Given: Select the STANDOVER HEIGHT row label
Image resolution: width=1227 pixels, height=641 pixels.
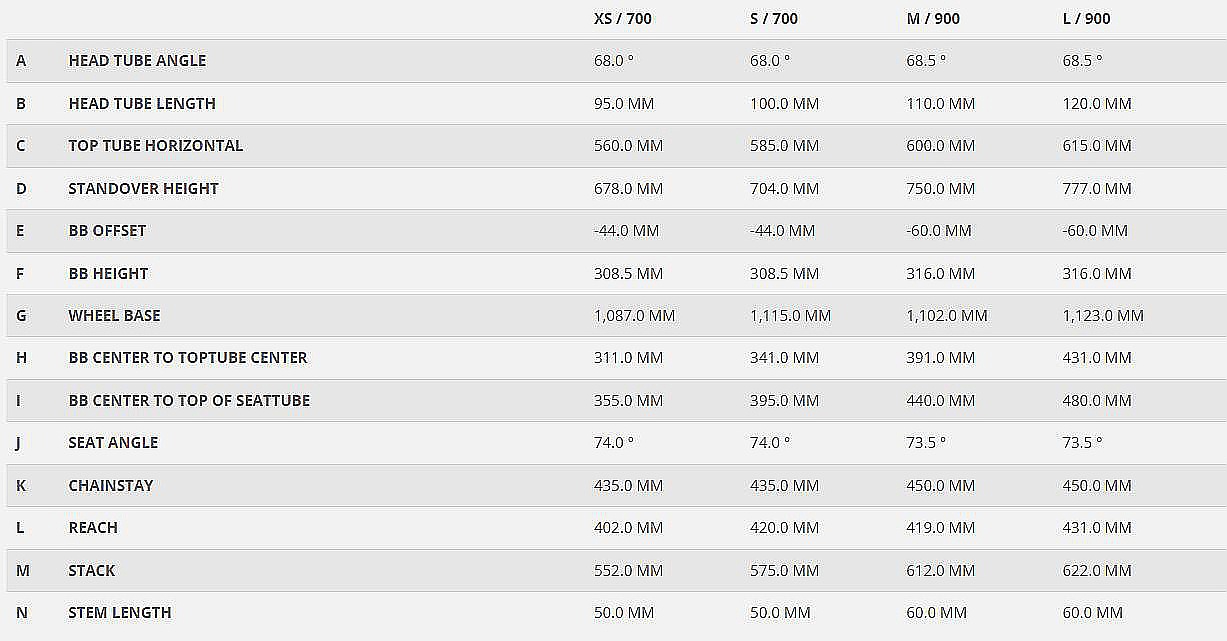Looking at the screenshot, I should click(x=143, y=188).
